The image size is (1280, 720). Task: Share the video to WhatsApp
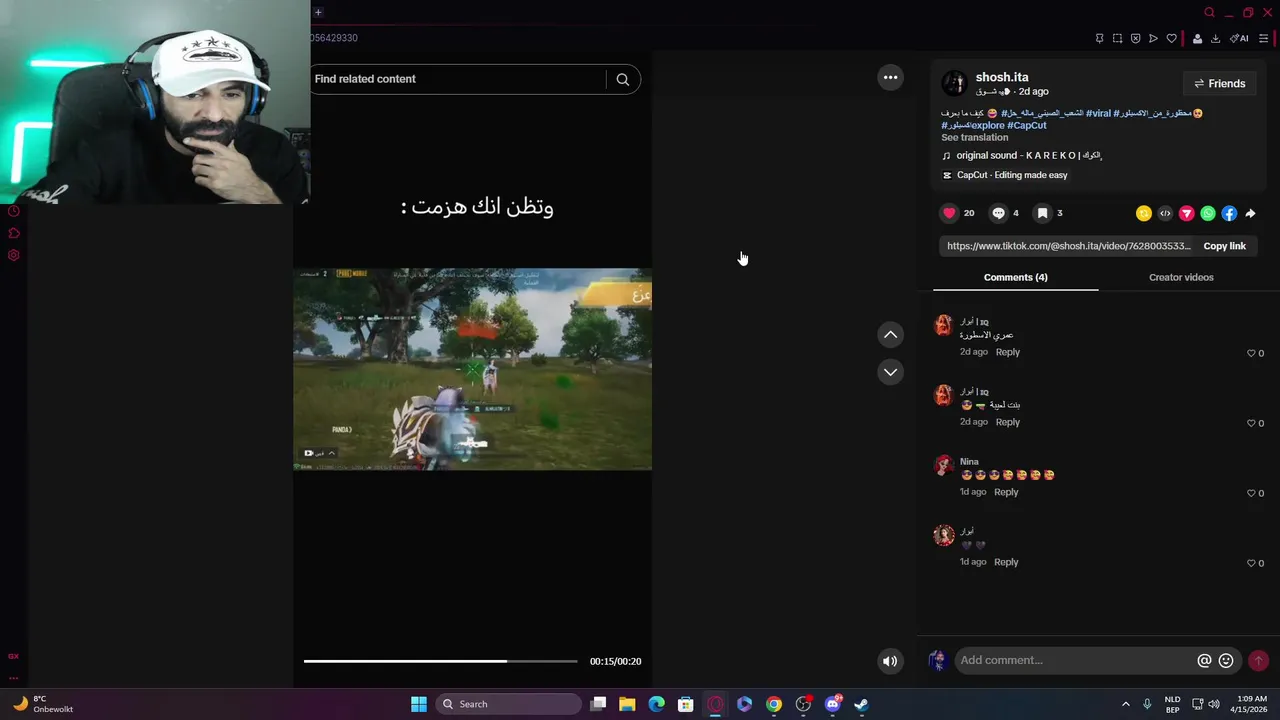point(1208,213)
